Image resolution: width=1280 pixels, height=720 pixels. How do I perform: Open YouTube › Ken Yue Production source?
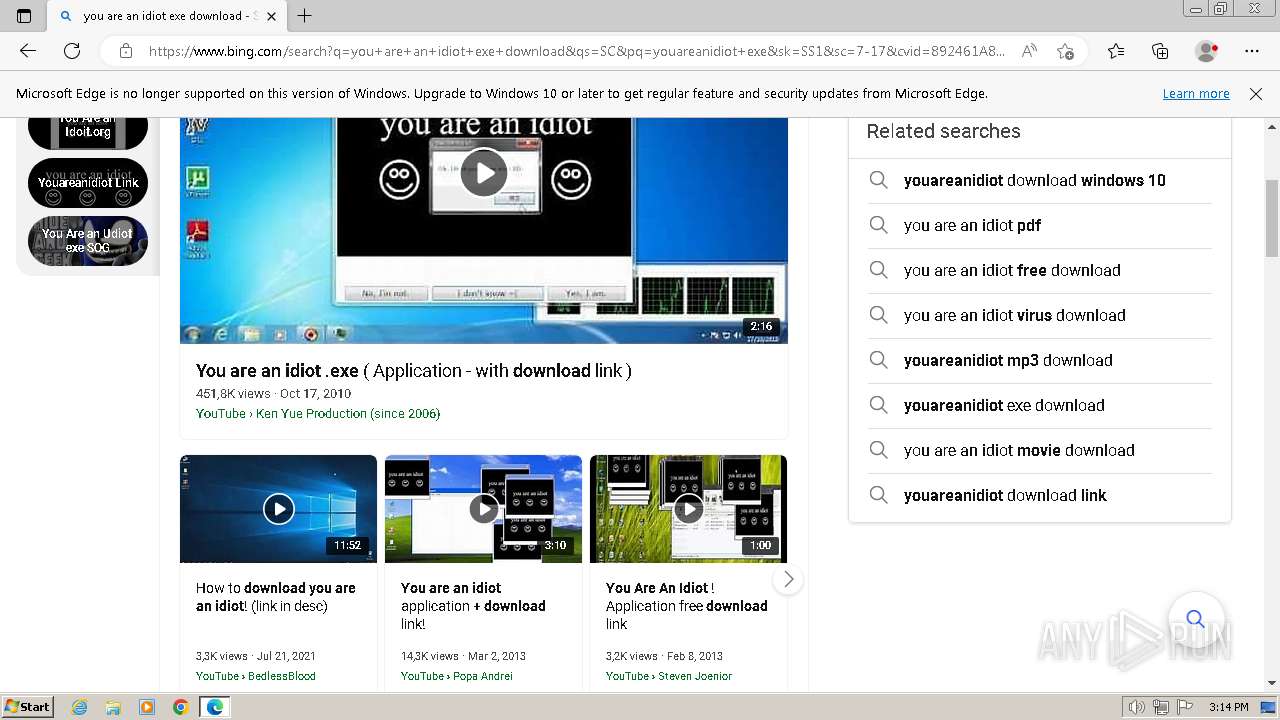click(318, 413)
